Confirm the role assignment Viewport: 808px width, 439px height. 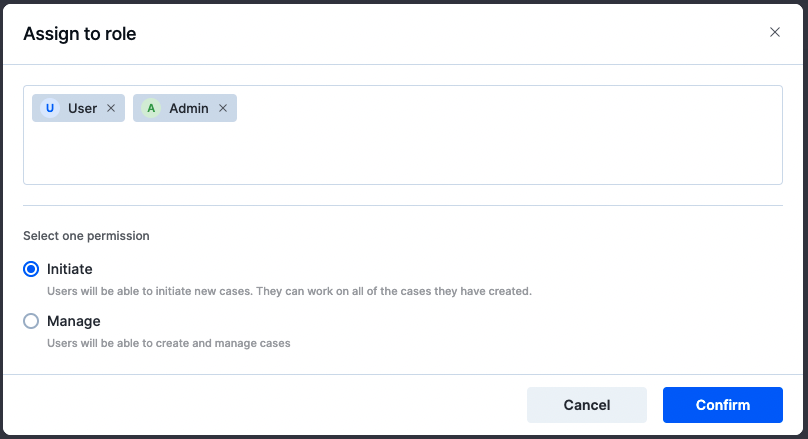pyautogui.click(x=723, y=405)
